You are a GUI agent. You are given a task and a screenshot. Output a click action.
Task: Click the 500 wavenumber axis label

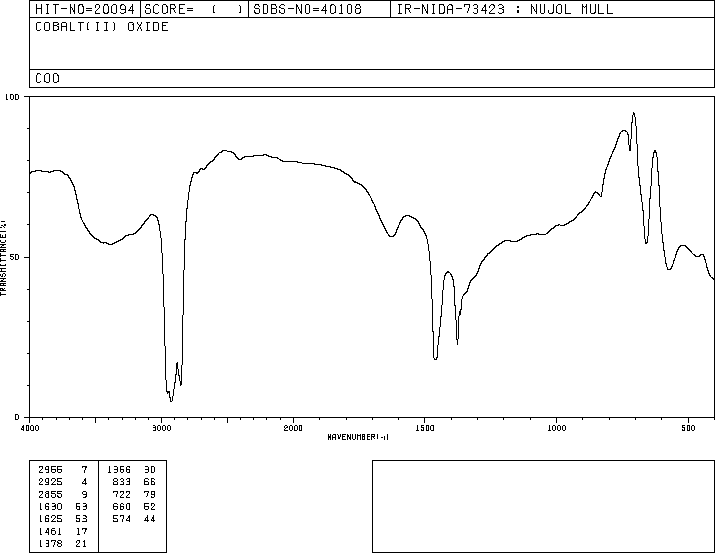[688, 428]
